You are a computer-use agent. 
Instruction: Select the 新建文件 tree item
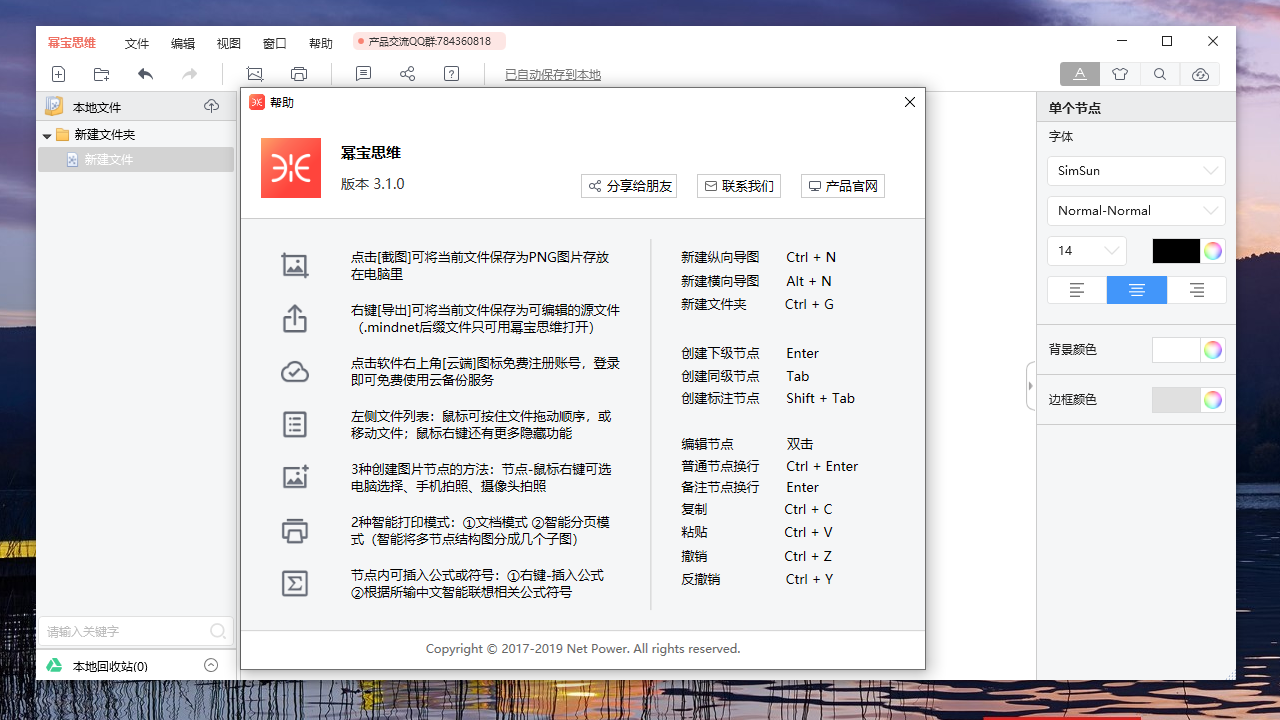point(136,159)
